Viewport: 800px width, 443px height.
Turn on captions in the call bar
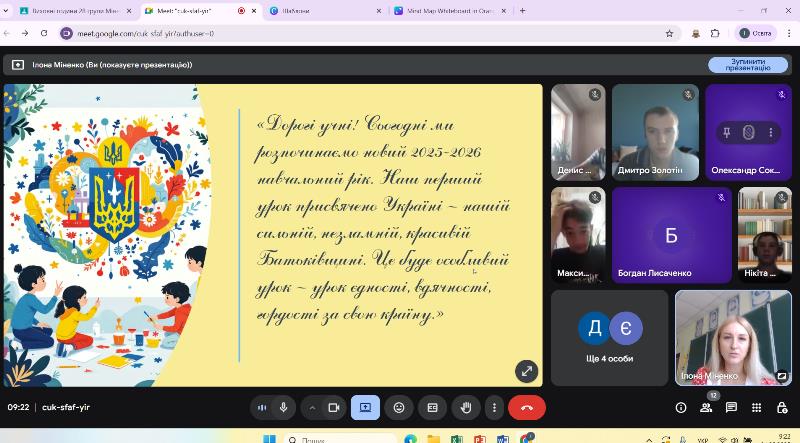pos(433,408)
